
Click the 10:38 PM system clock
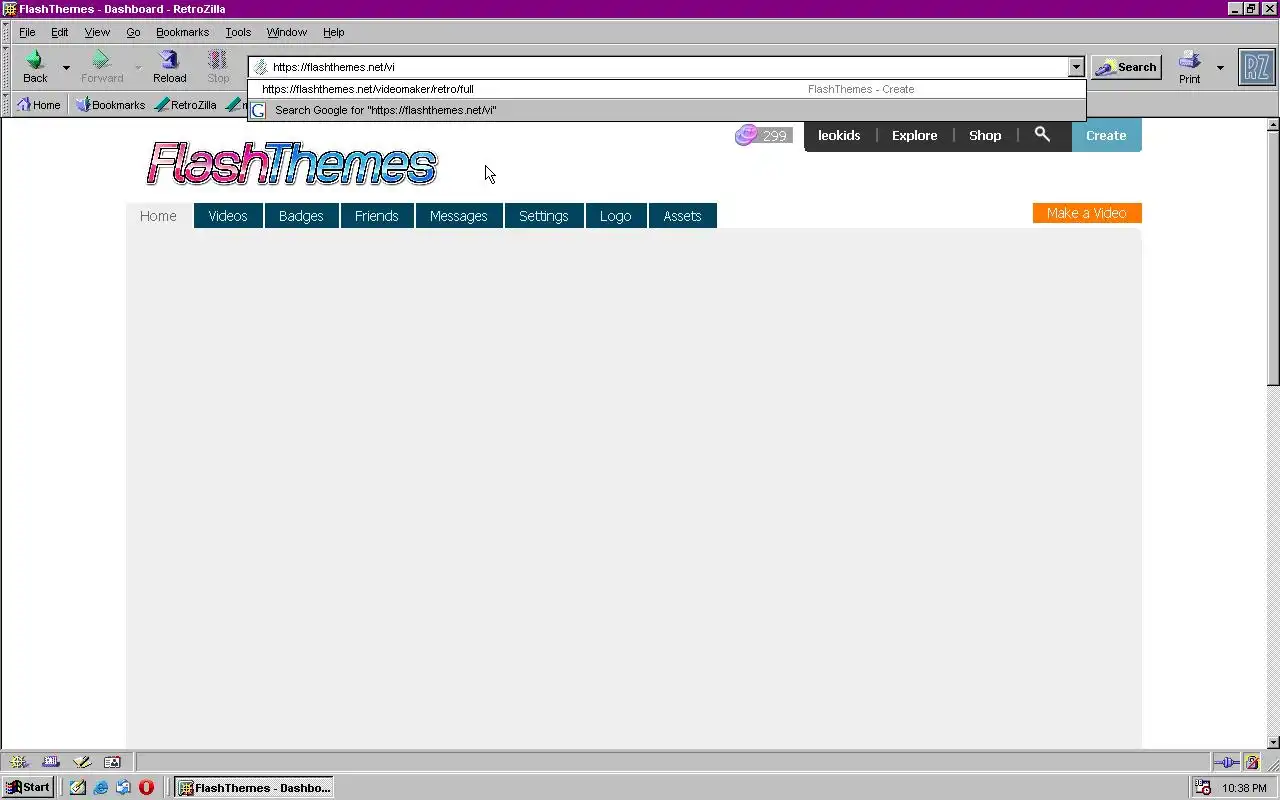pyautogui.click(x=1244, y=788)
